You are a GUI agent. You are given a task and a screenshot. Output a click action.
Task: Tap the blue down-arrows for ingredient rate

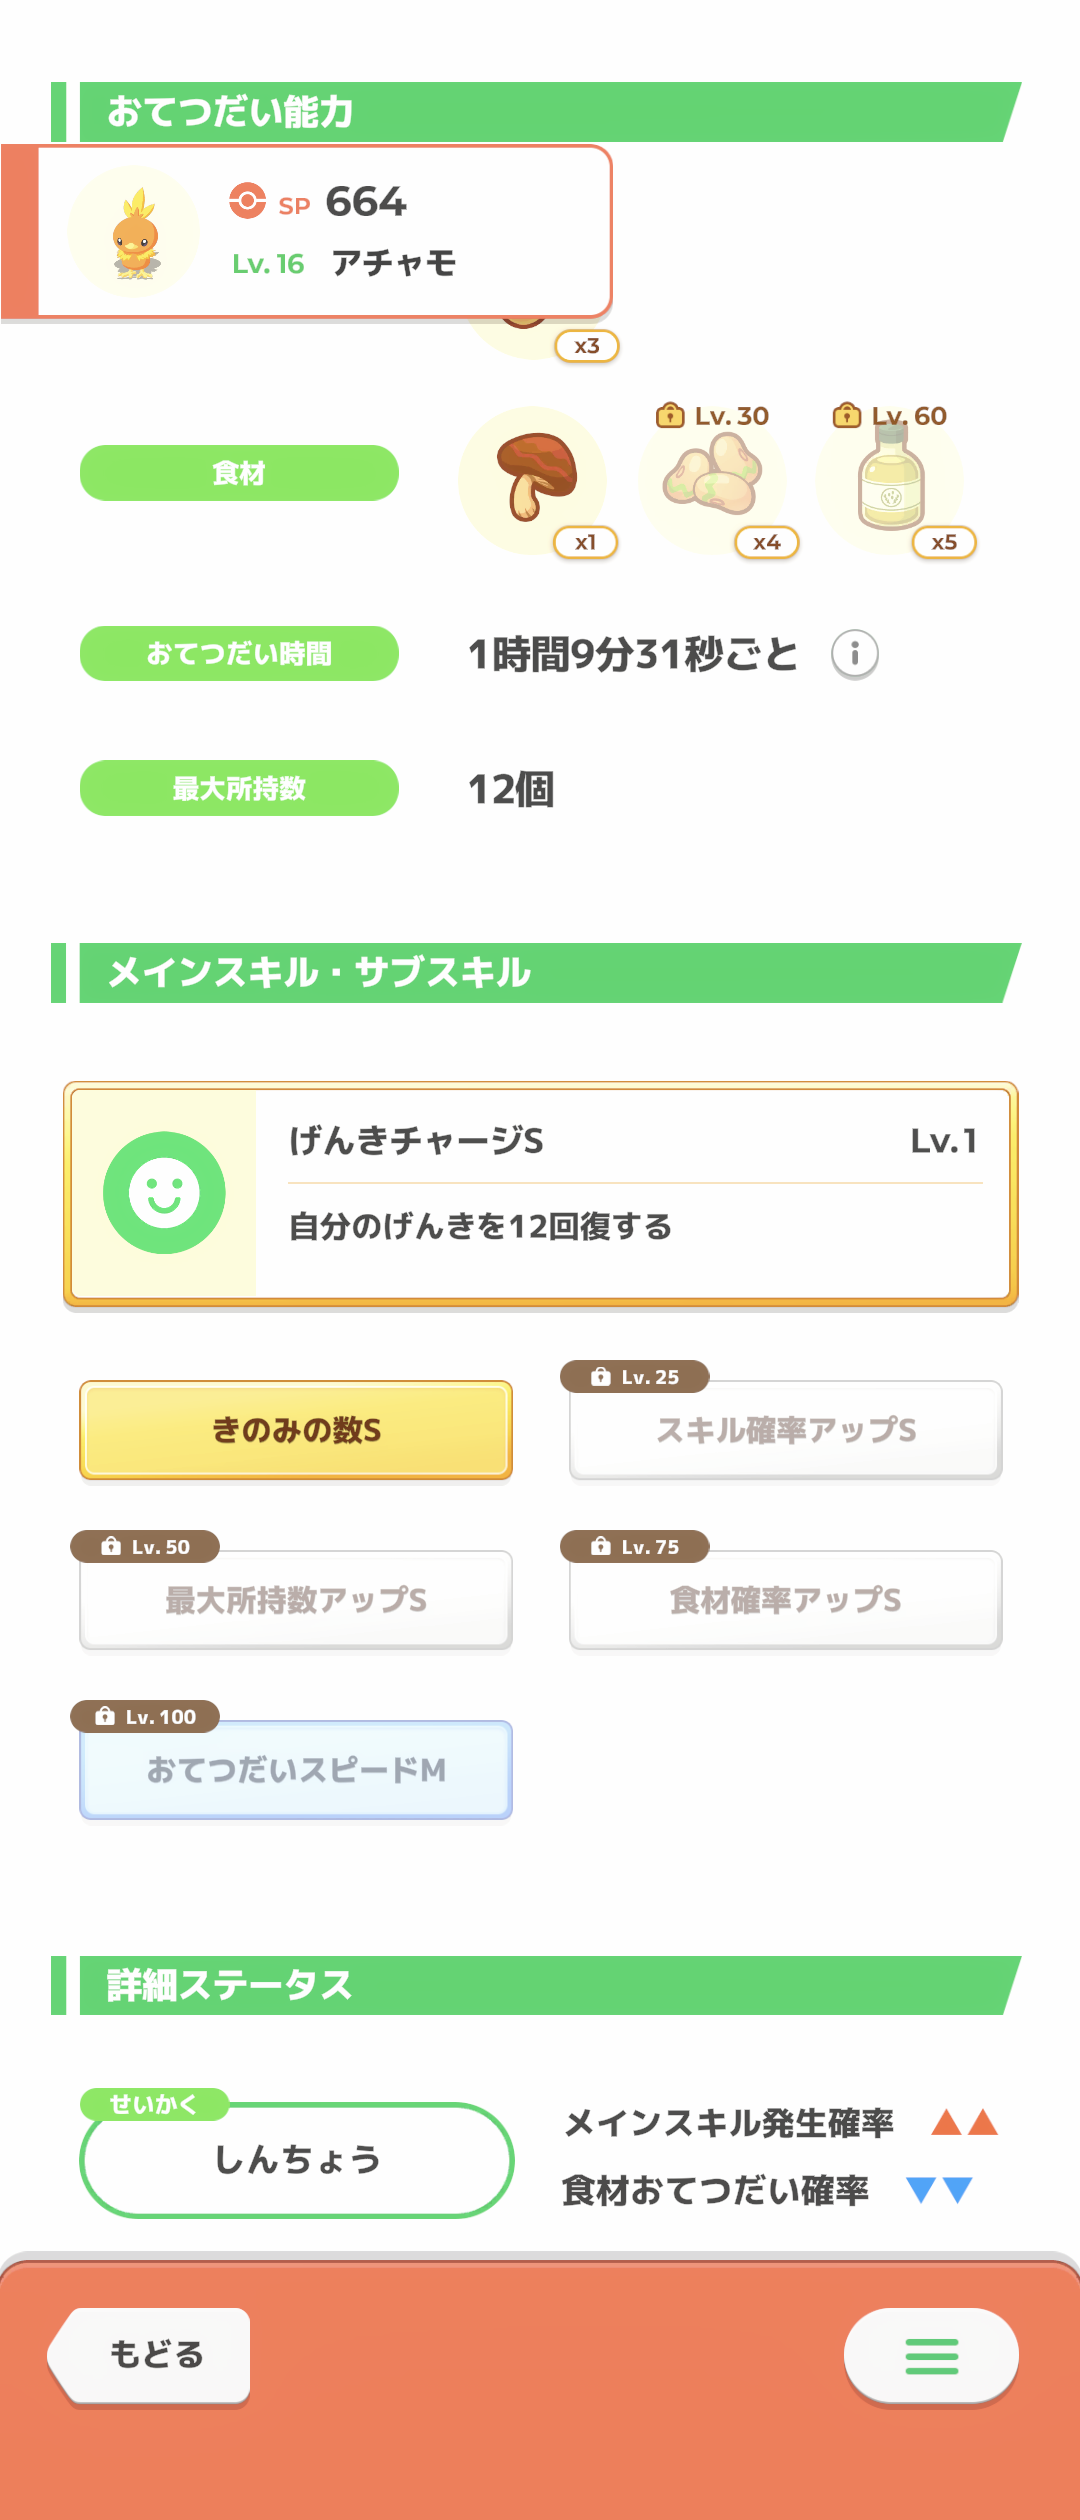tap(939, 2190)
